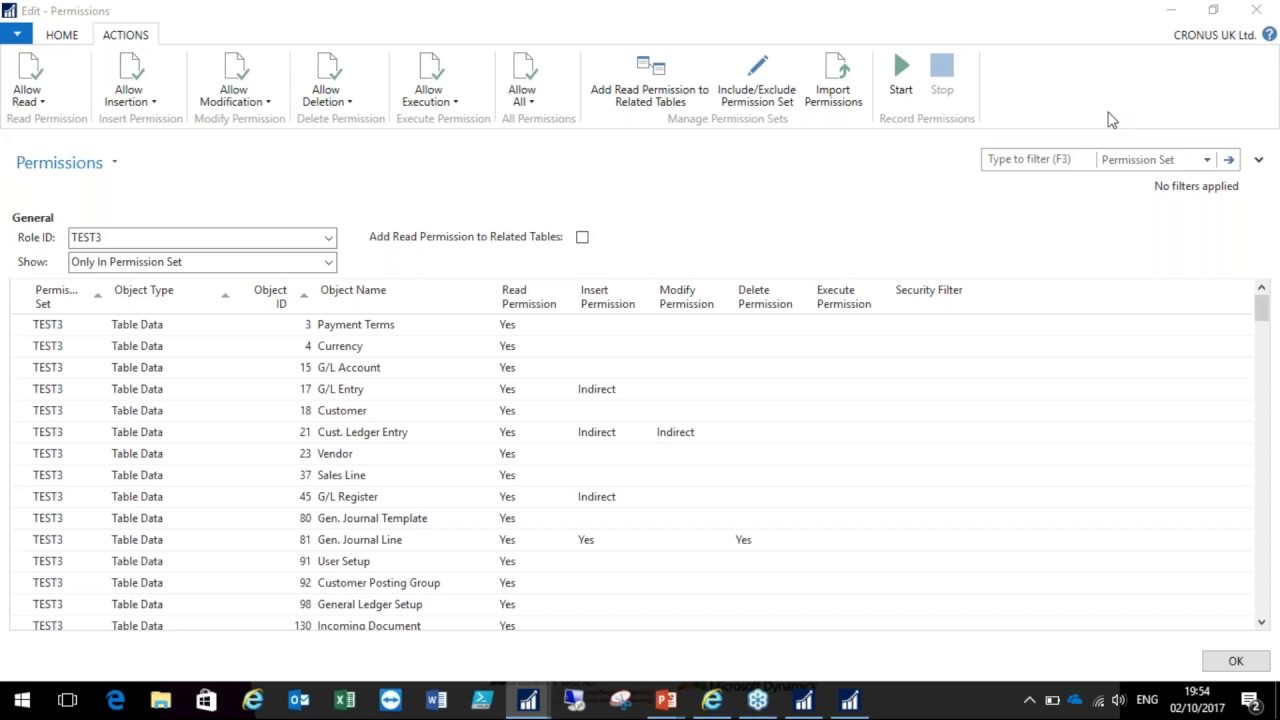Click the Import Permissions action
Screen dimensions: 1280x720
pos(833,81)
